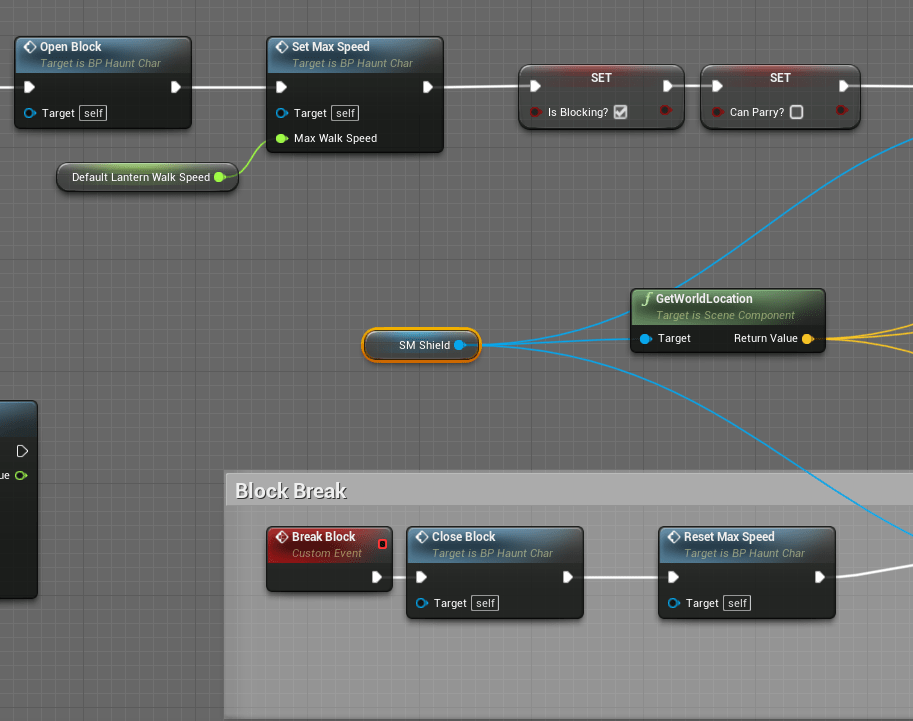Screen dimensions: 913x721
Task: Click the Close Block node icon
Action: point(421,537)
